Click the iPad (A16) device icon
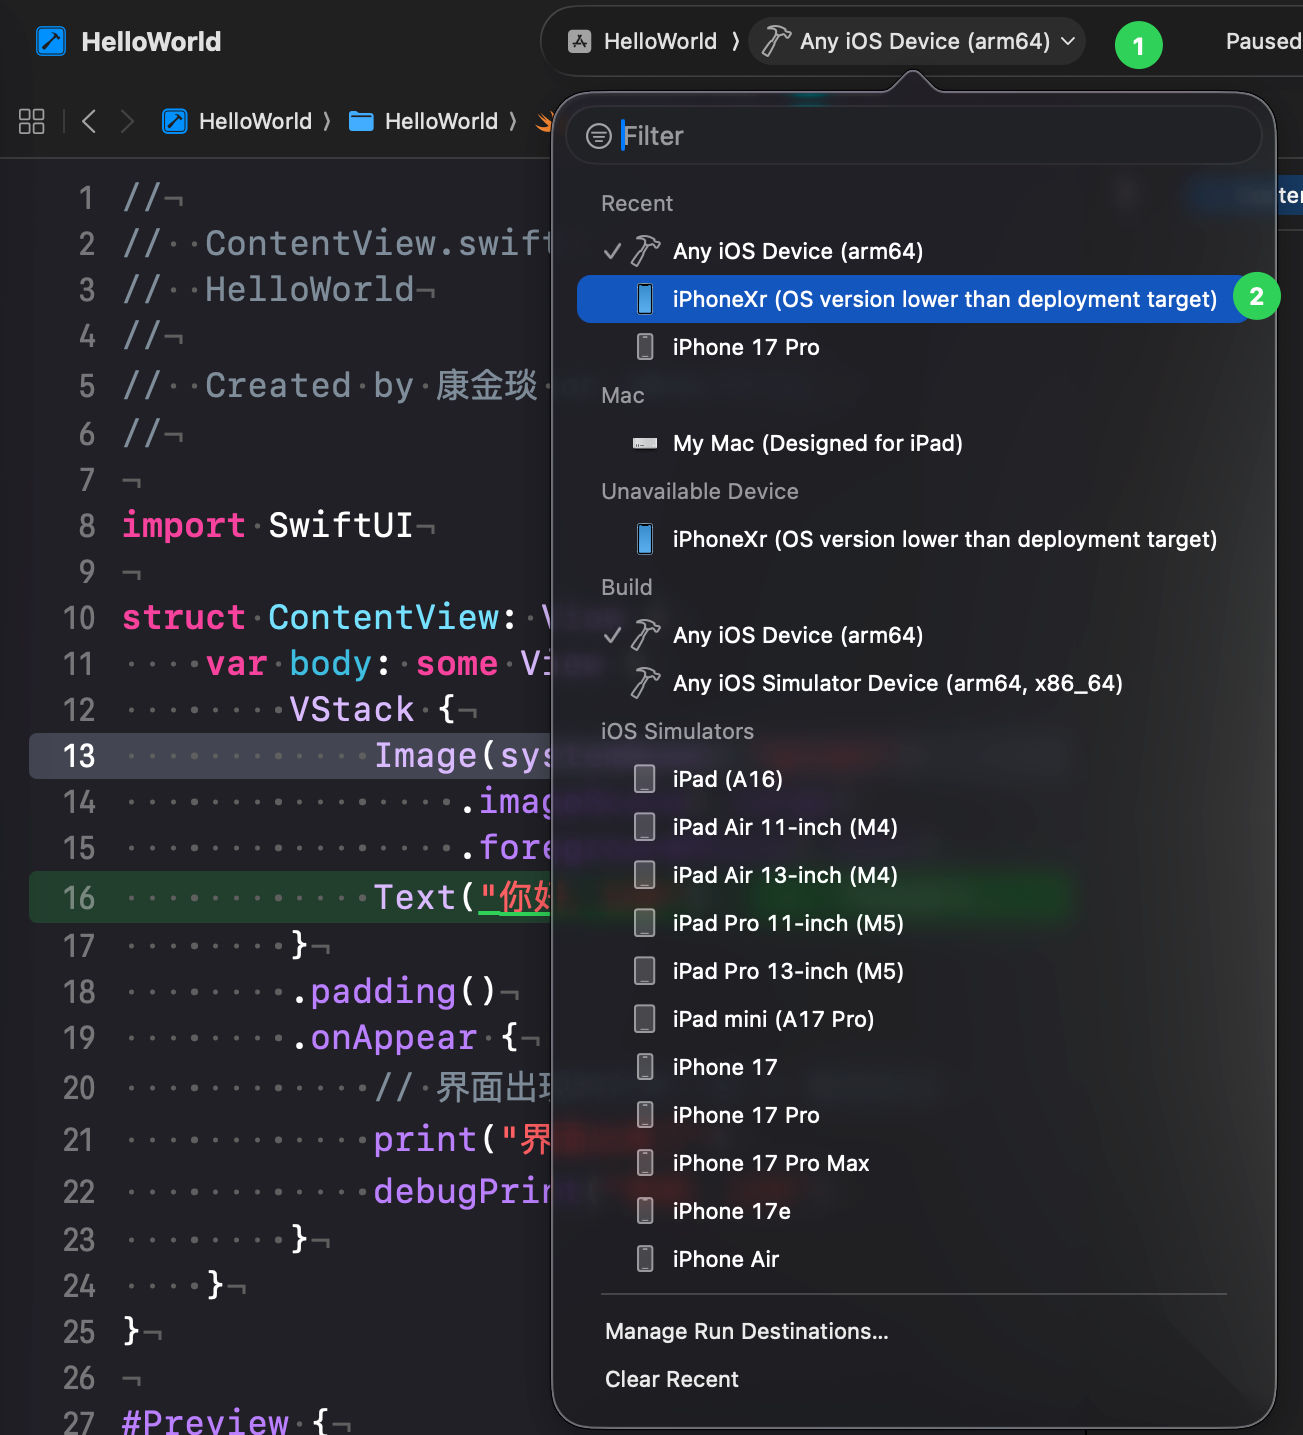 [x=645, y=779]
